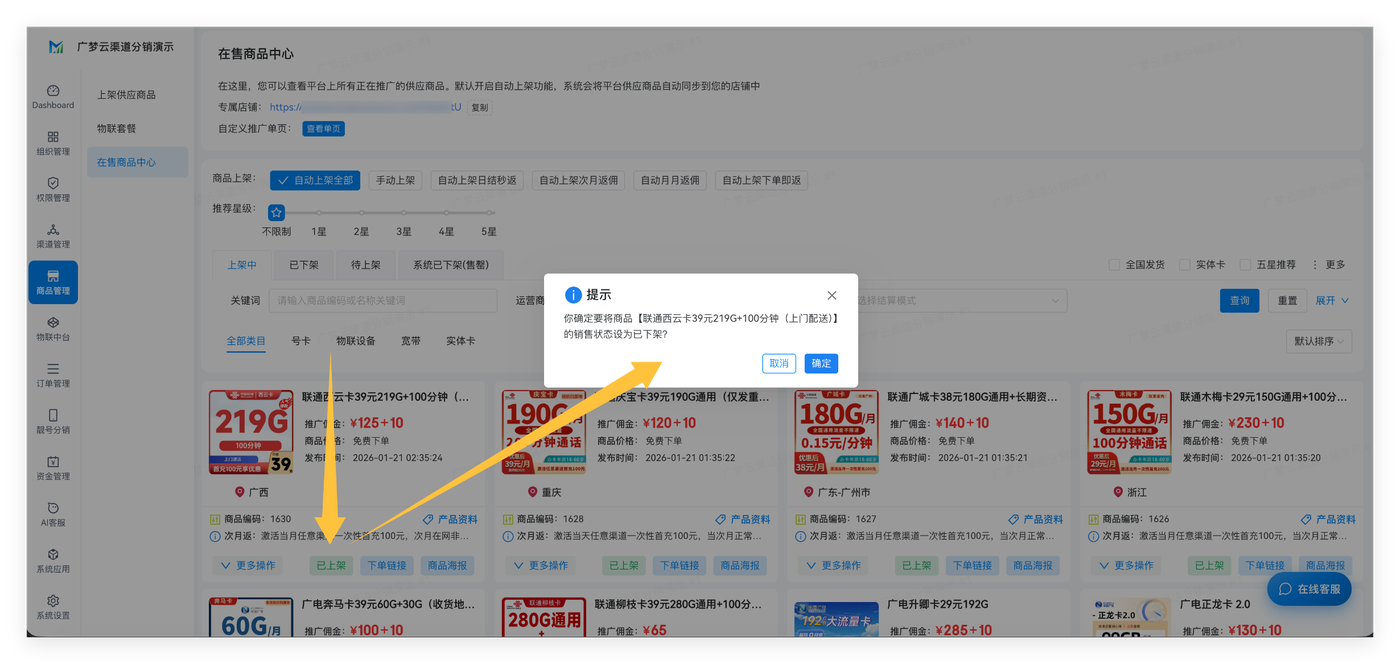
Task: Open AI客服 in the sidebar
Action: [53, 514]
